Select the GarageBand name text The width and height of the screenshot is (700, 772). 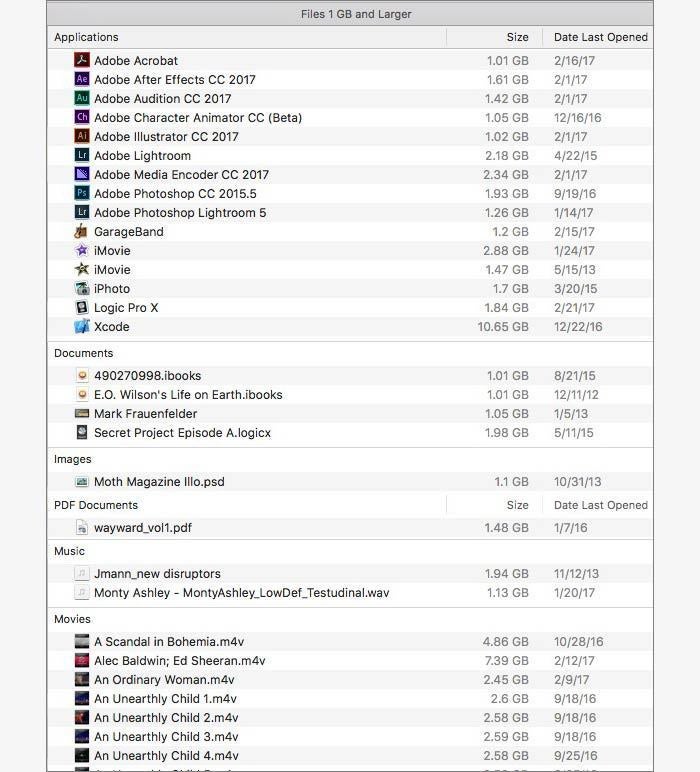click(x=128, y=231)
